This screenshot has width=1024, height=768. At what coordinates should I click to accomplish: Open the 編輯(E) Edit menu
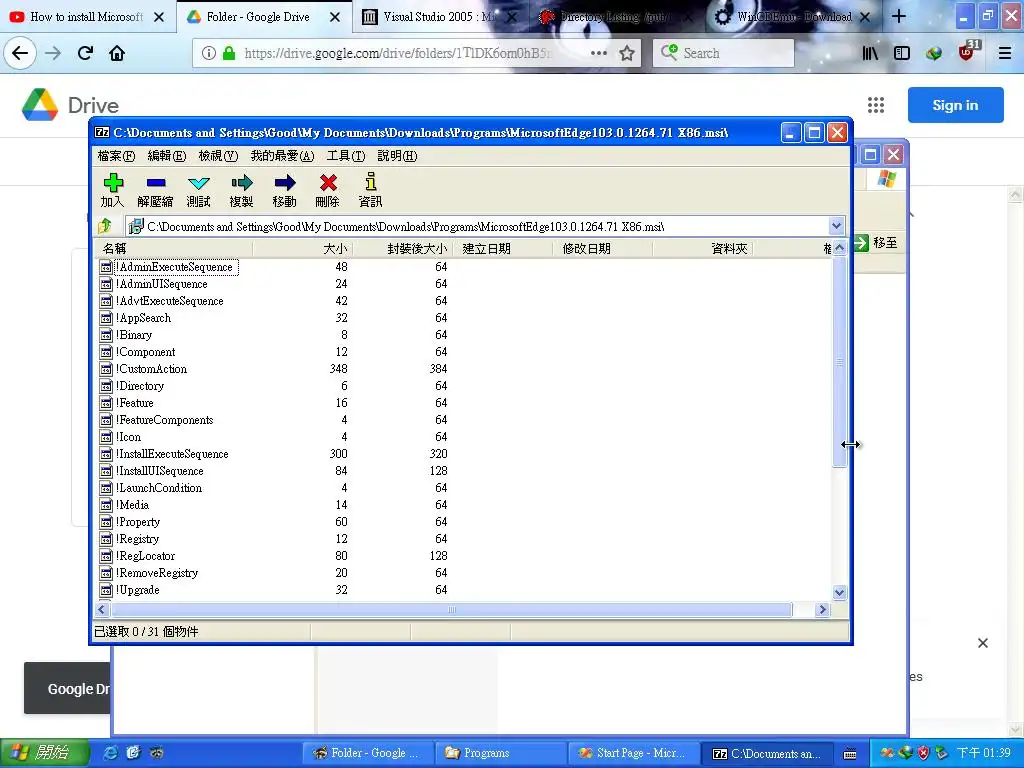(167, 156)
